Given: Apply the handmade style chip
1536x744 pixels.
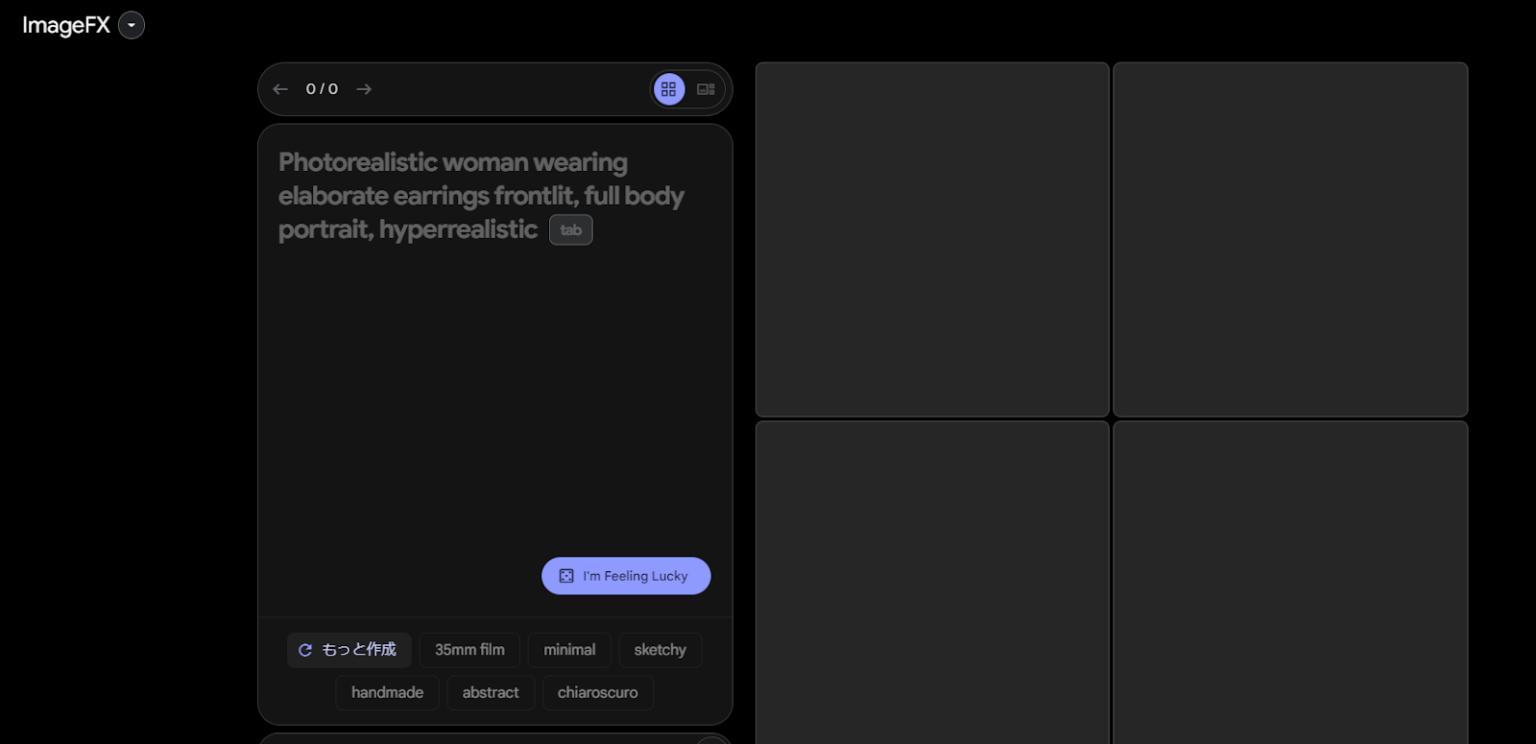Looking at the screenshot, I should tap(387, 693).
